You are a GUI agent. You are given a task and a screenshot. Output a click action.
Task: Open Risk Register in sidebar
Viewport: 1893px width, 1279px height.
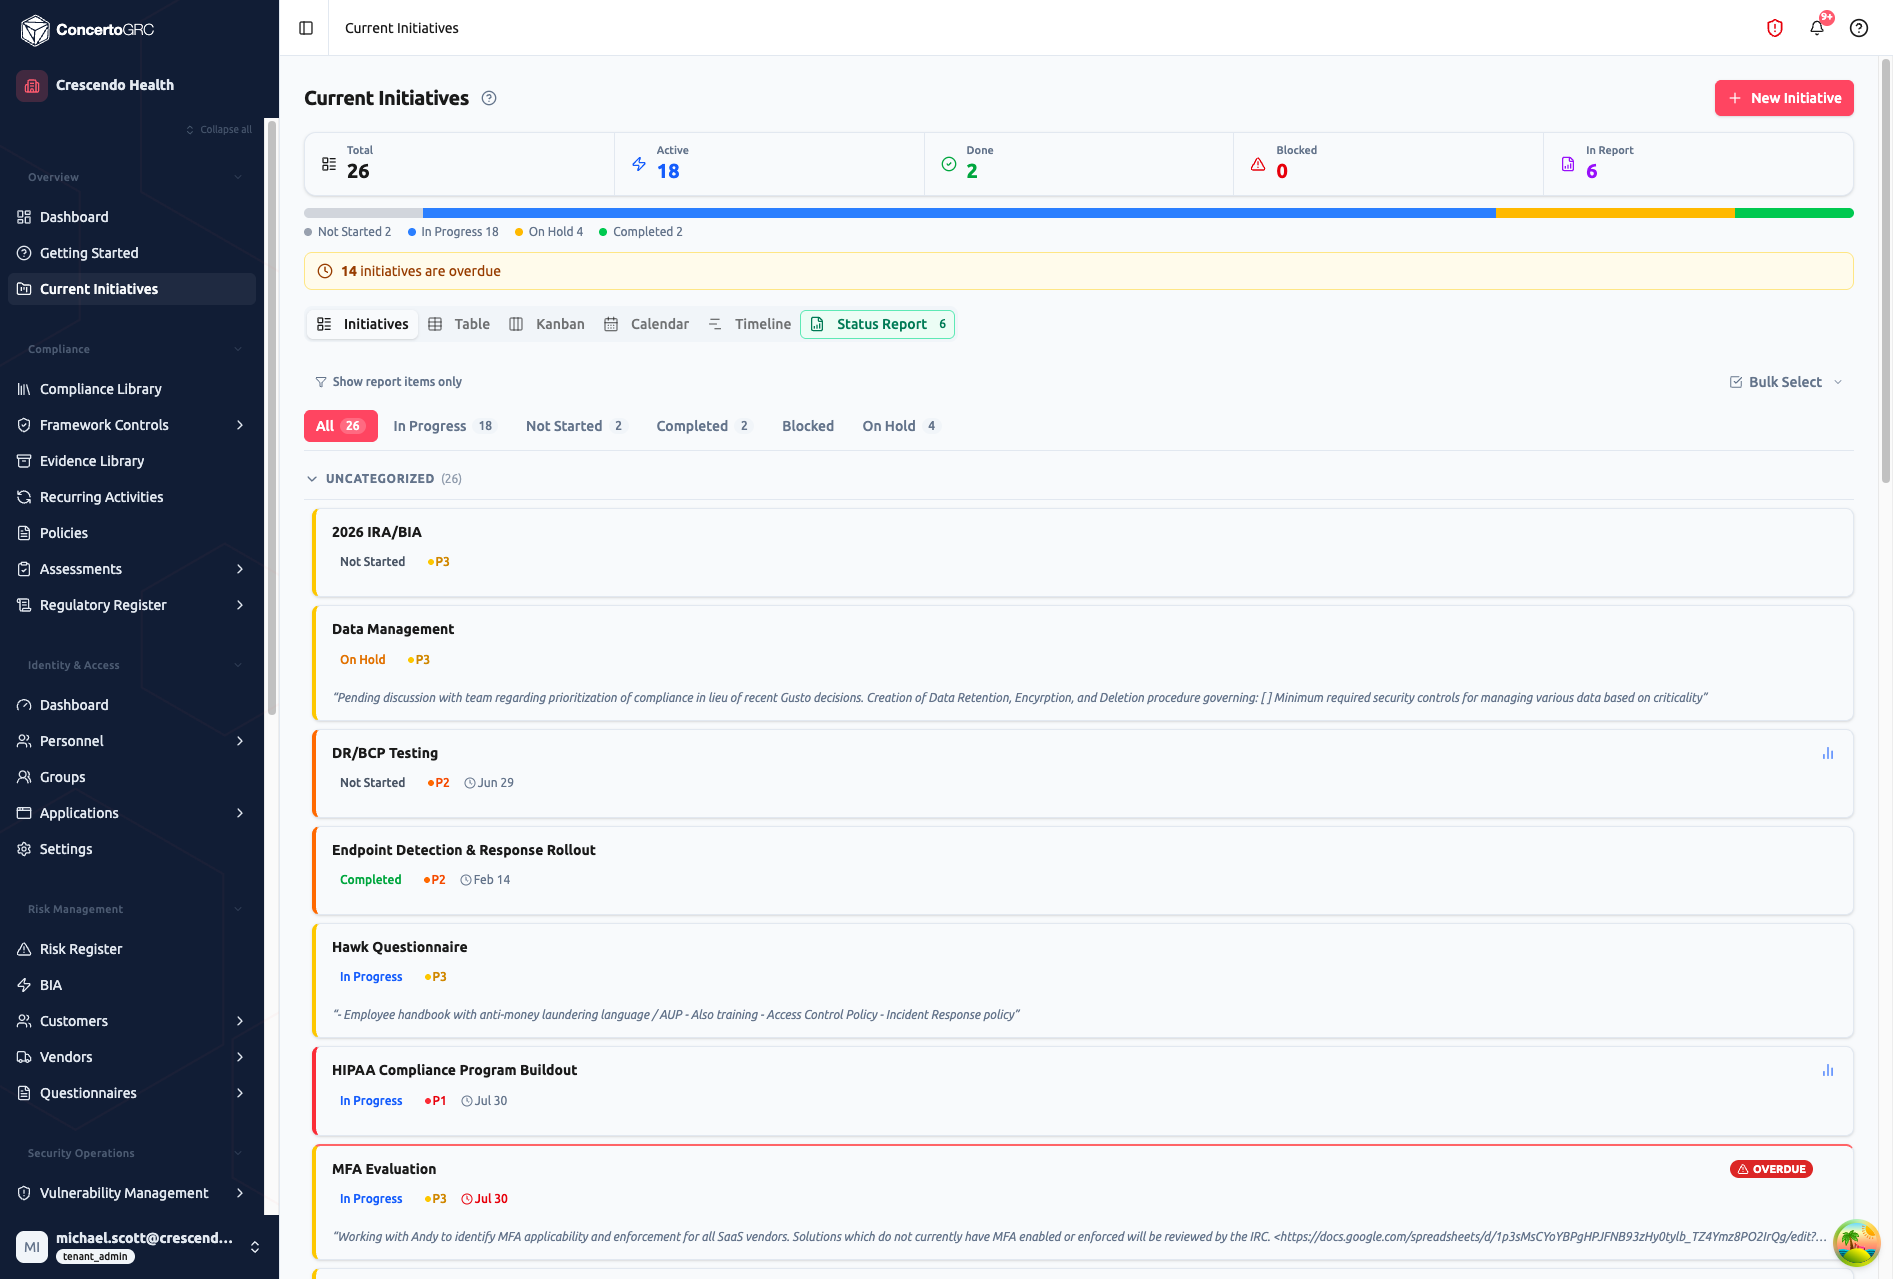coord(132,949)
